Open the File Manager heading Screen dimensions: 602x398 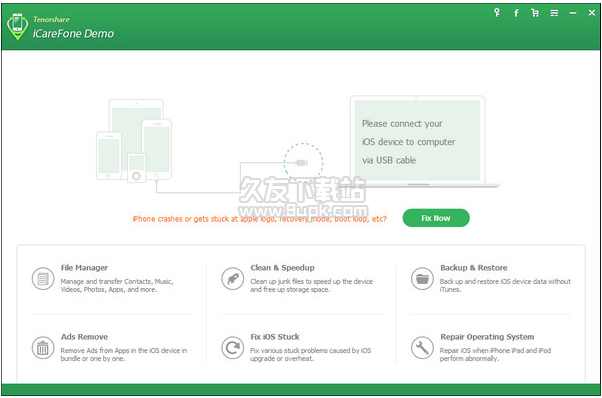(x=84, y=268)
